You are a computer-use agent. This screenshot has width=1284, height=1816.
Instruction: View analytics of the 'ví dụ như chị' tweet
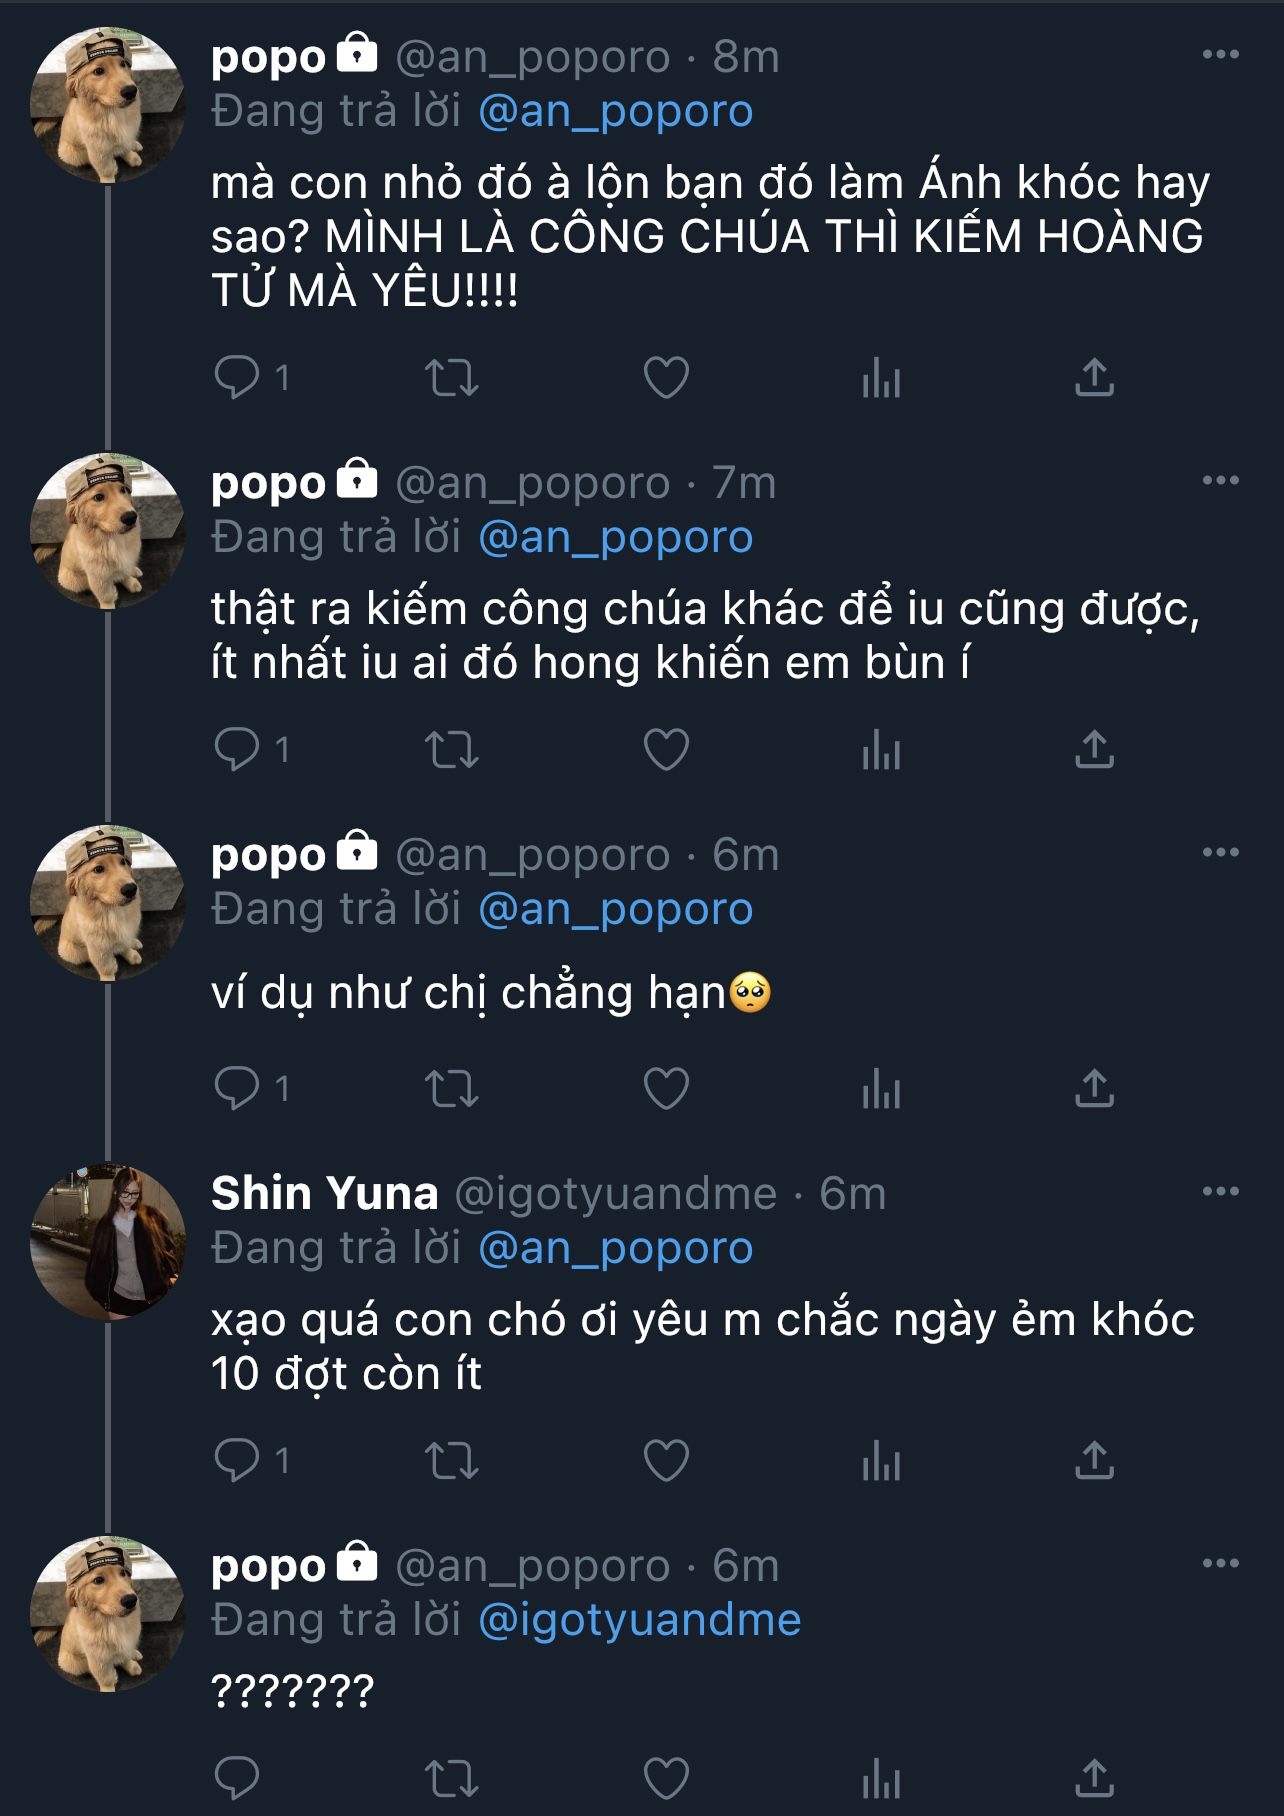pos(881,1088)
